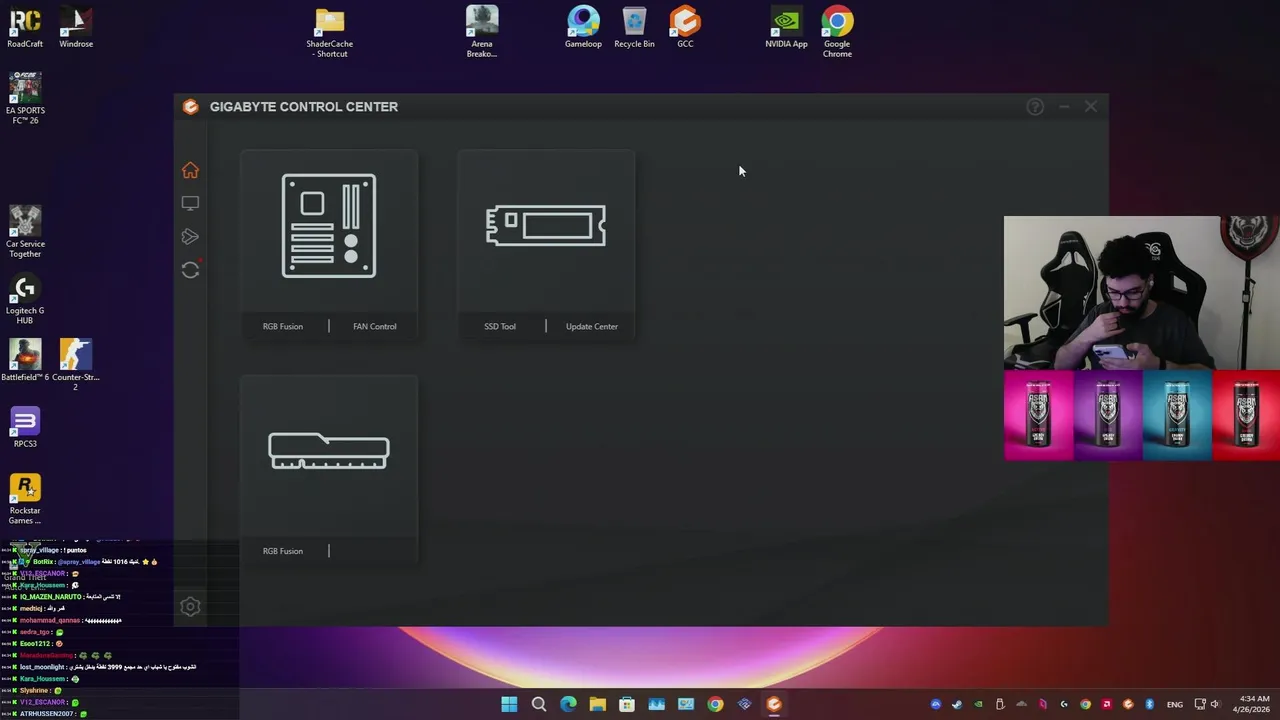The image size is (1280, 720).
Task: Select the Windrose desktop shortcut
Action: click(76, 28)
